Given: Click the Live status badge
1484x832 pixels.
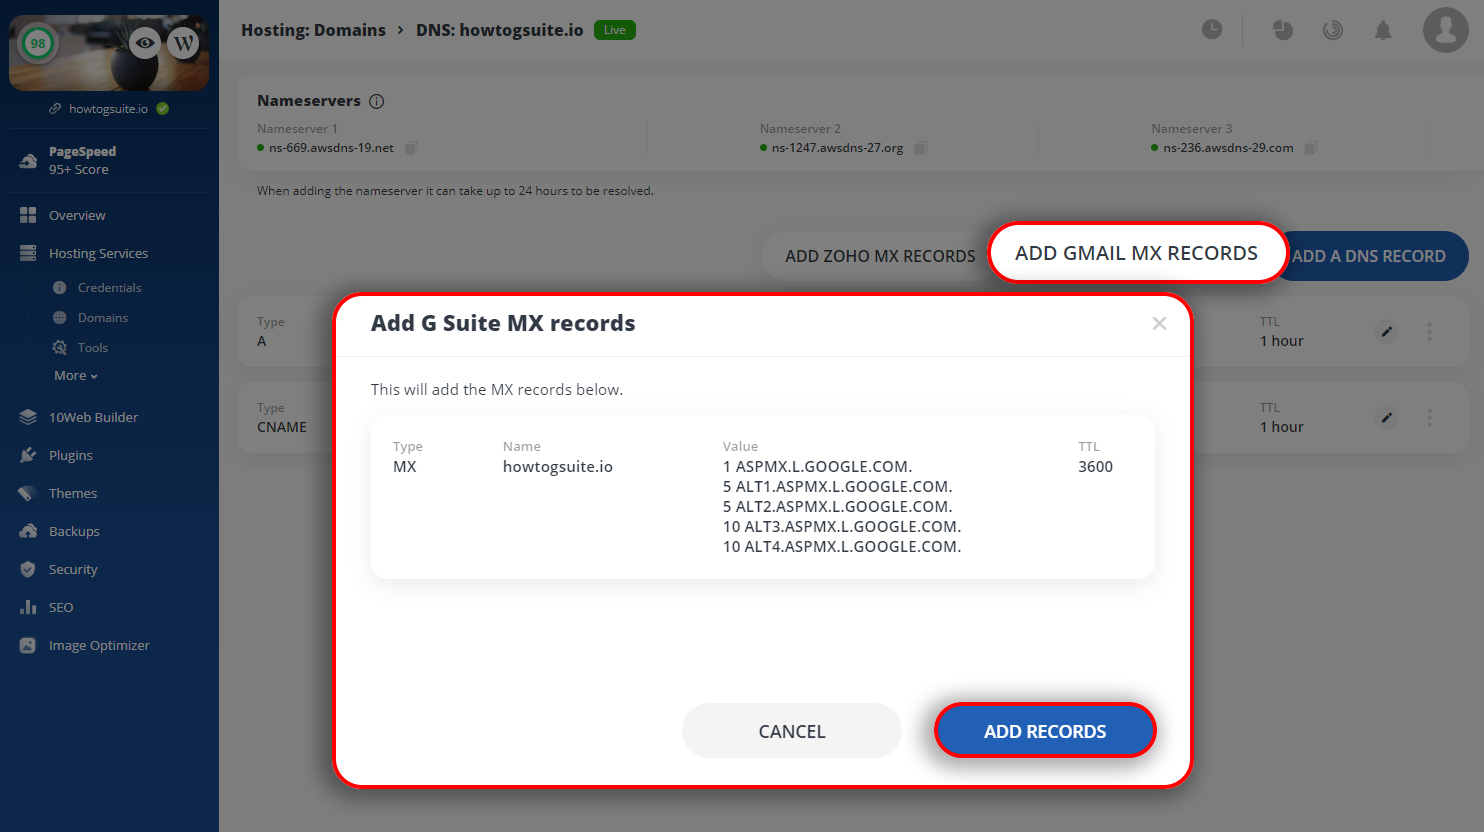Looking at the screenshot, I should coord(614,30).
